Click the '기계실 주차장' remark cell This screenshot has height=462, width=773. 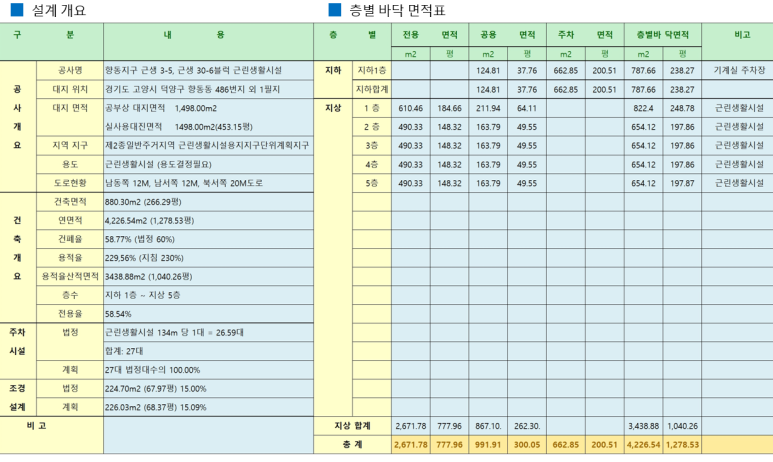pyautogui.click(x=738, y=71)
